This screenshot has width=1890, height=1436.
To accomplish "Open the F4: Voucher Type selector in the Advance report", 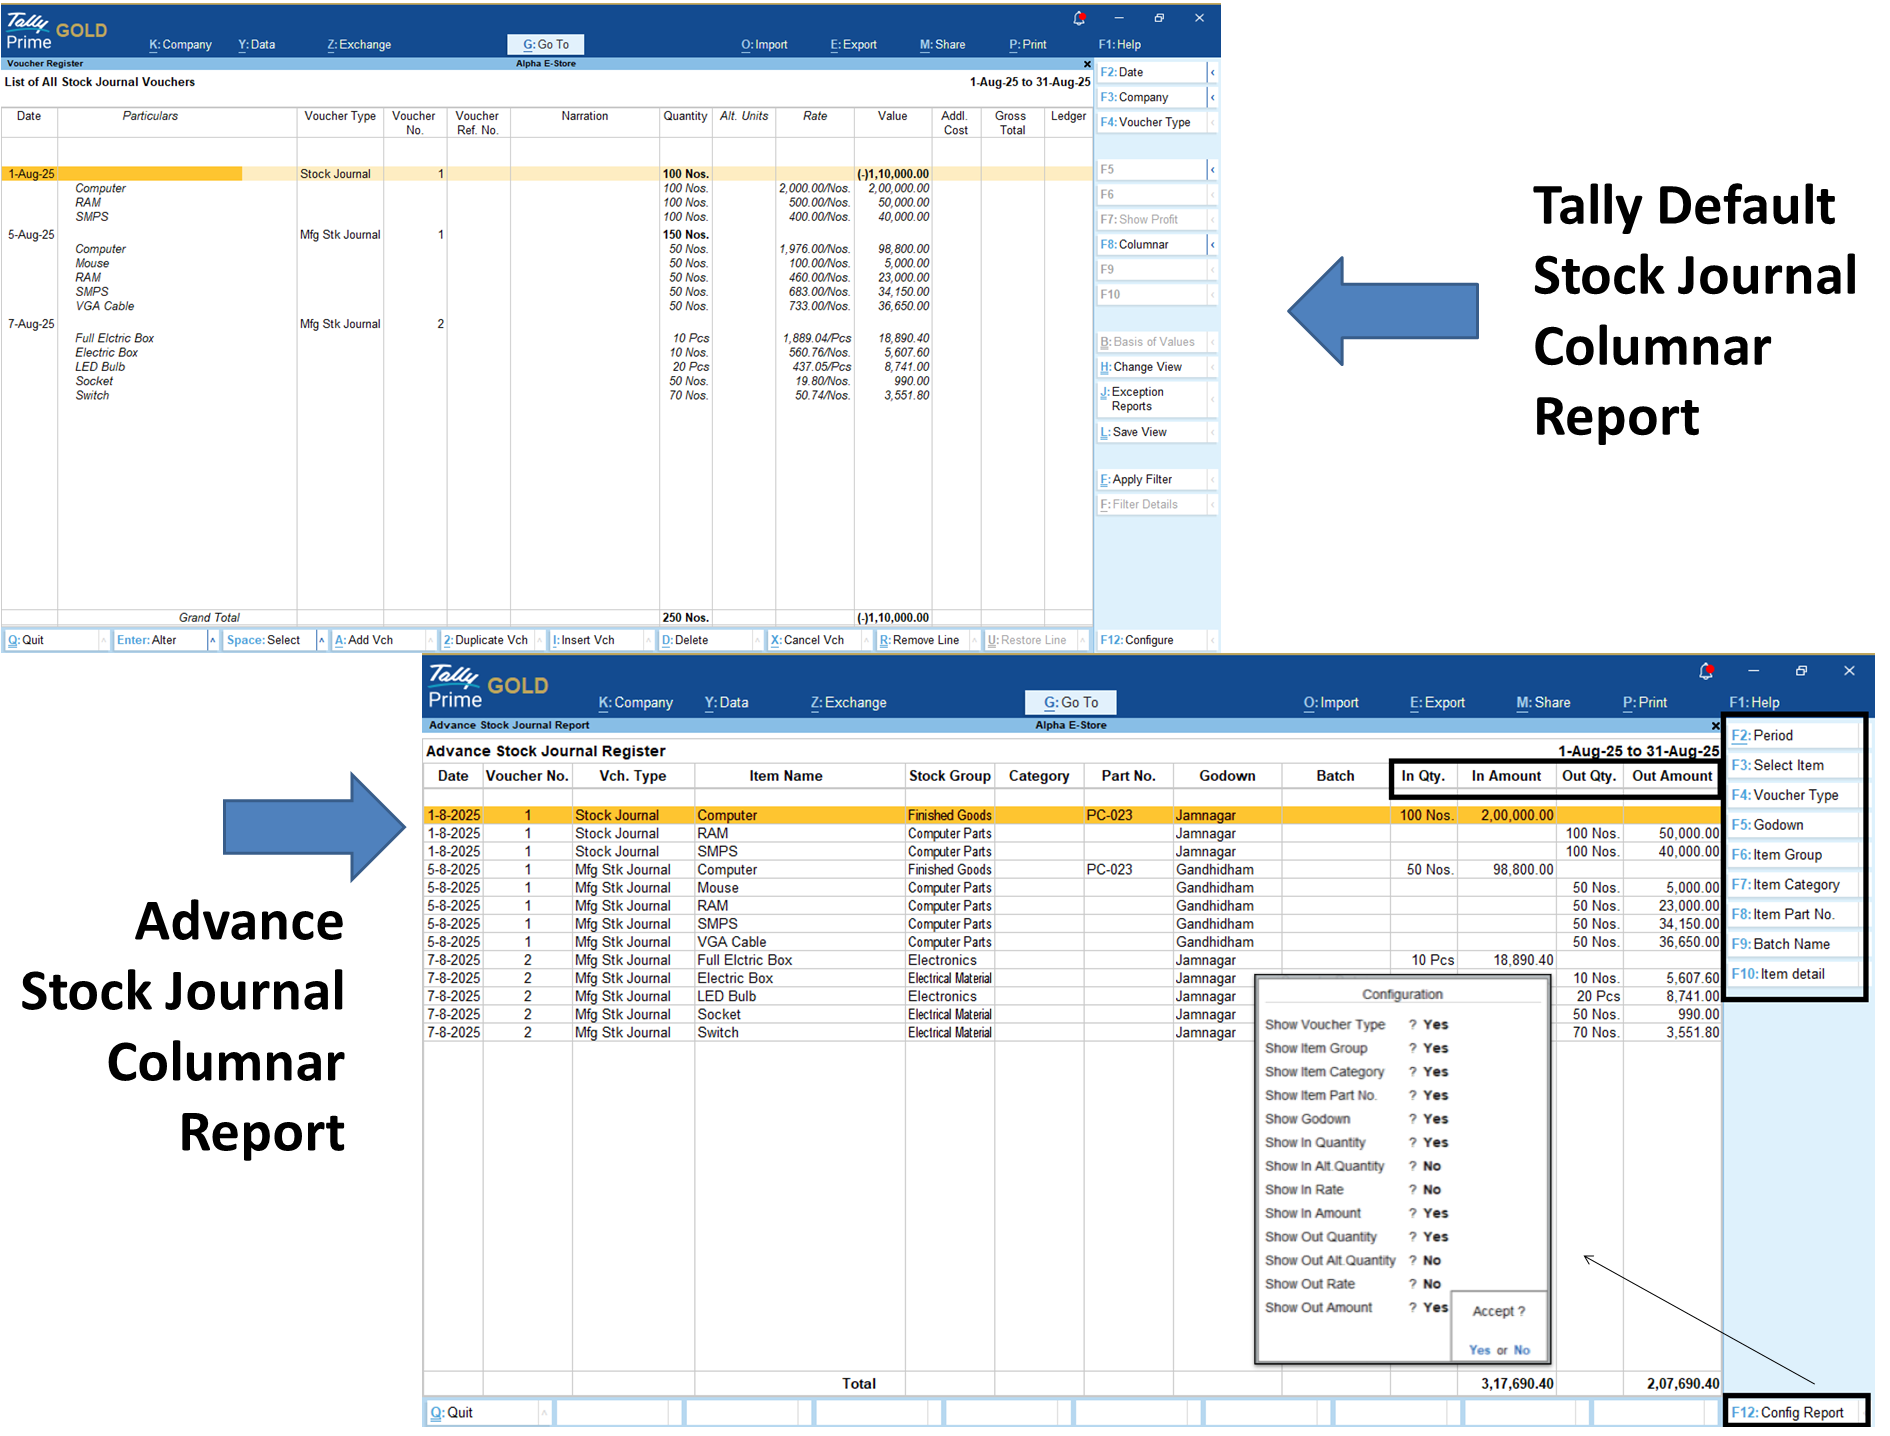I will (x=1794, y=795).
